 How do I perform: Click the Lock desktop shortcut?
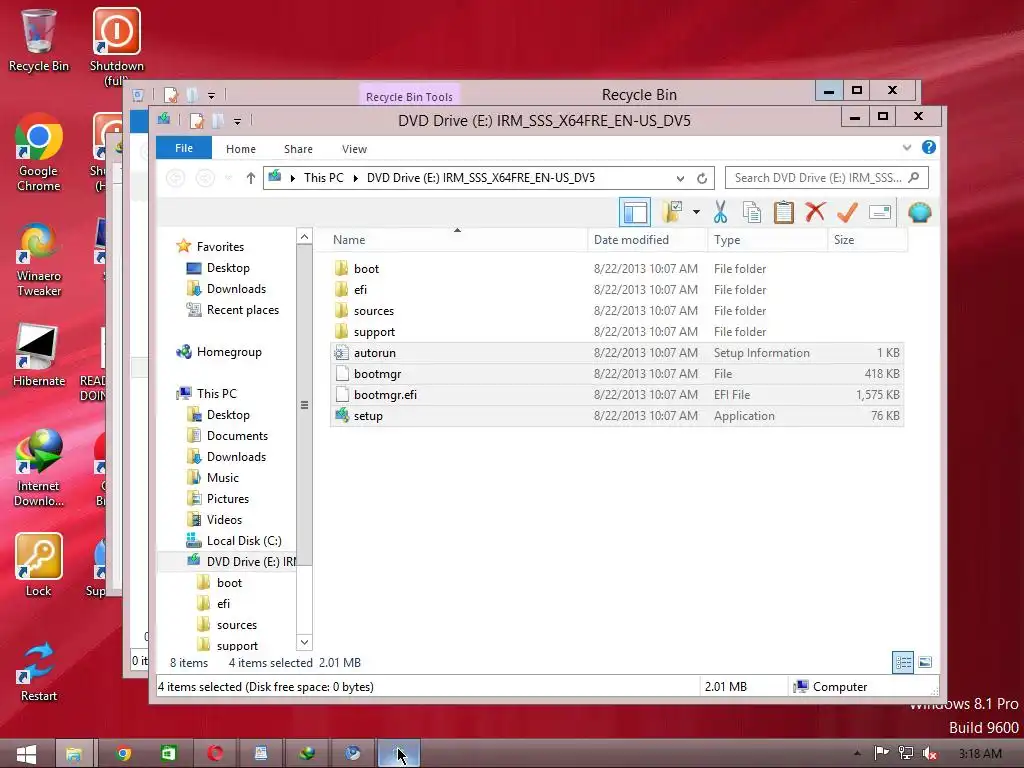click(x=39, y=566)
